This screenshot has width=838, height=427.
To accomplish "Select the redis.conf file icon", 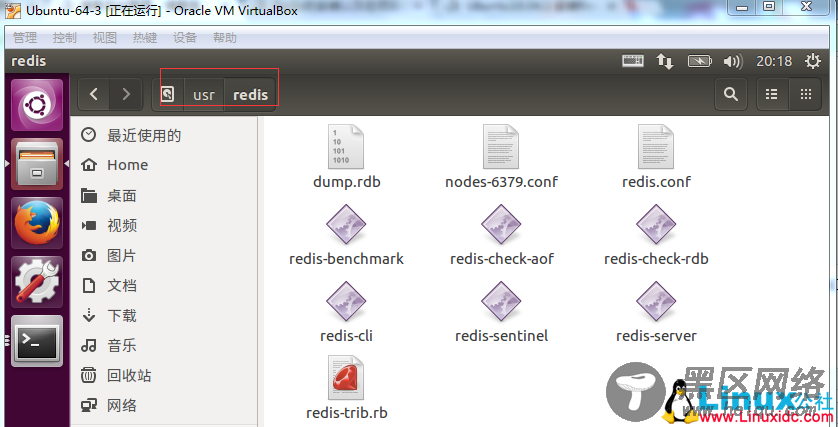I will coord(656,147).
